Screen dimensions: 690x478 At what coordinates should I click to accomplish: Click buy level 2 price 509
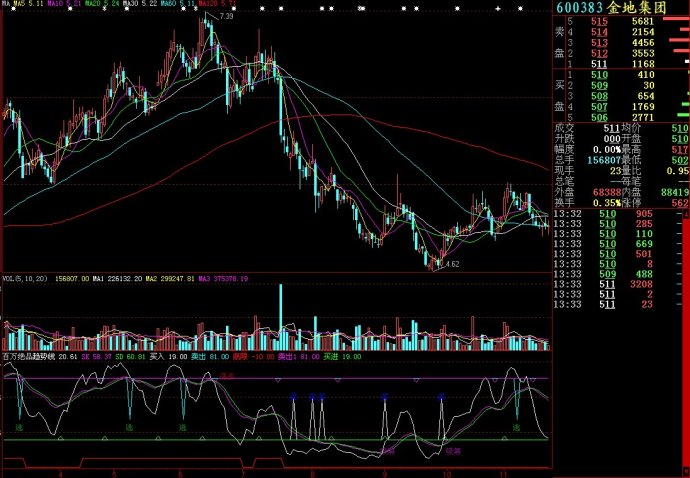click(x=599, y=85)
